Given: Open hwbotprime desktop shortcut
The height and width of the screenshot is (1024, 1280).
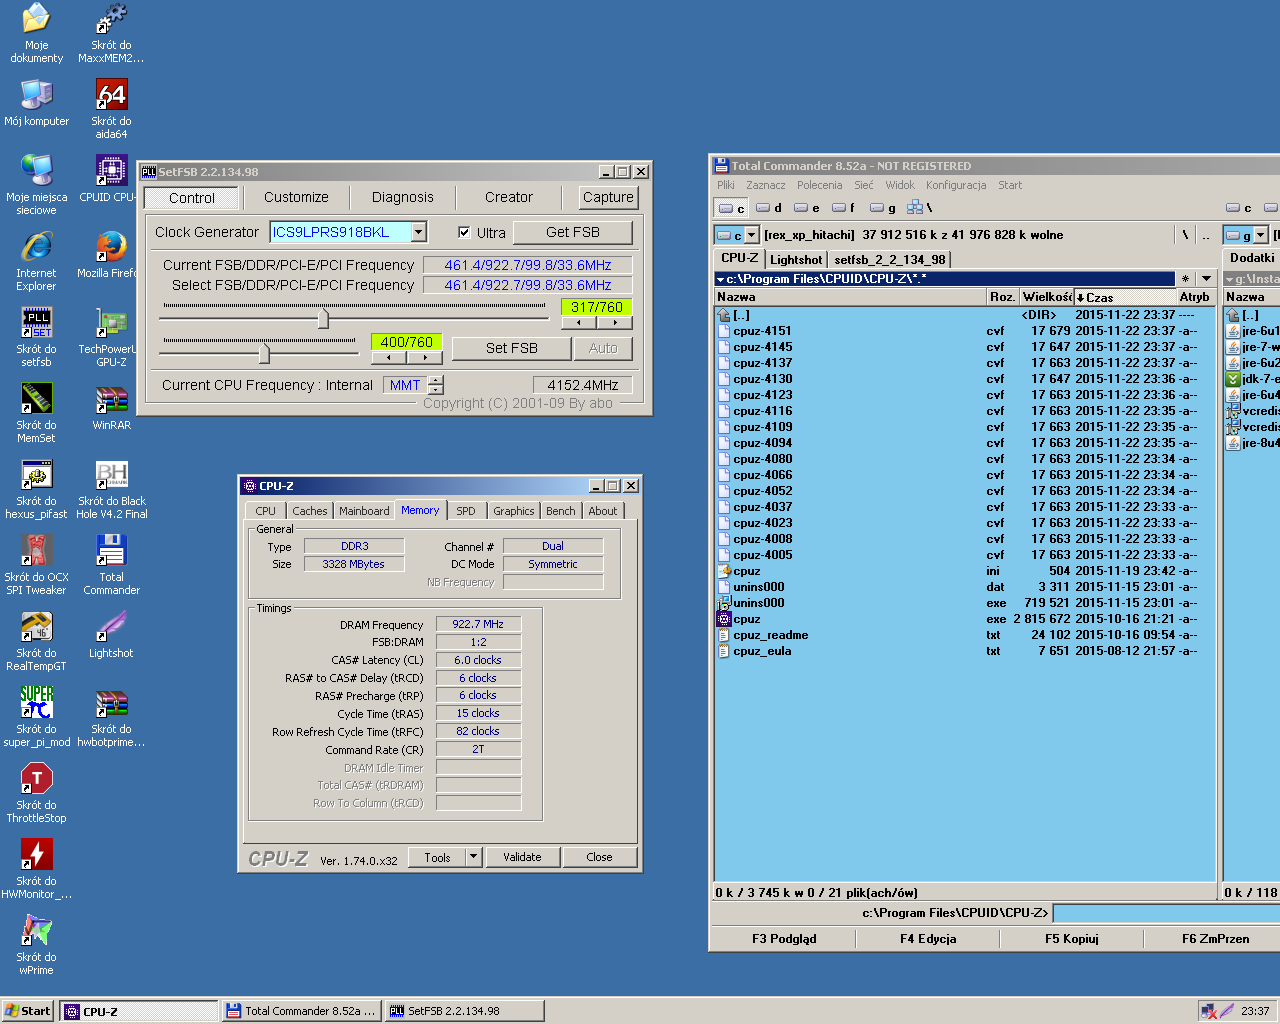Looking at the screenshot, I should point(111,717).
